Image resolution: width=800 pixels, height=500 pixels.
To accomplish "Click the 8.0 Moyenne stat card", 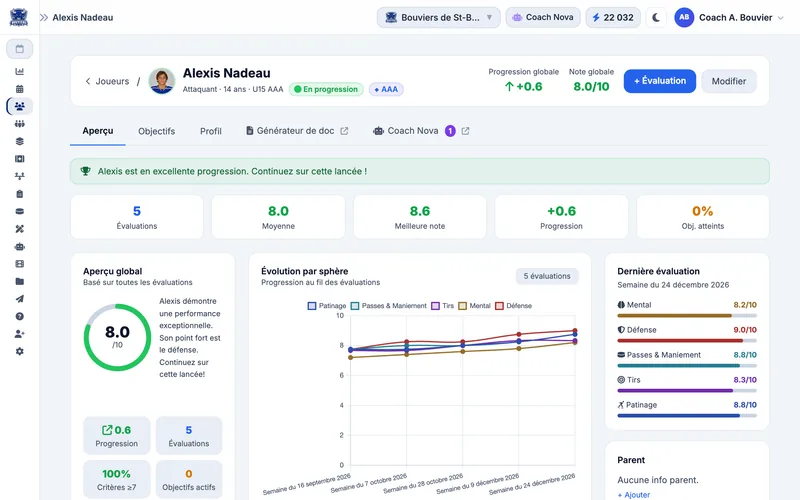I will [278, 217].
